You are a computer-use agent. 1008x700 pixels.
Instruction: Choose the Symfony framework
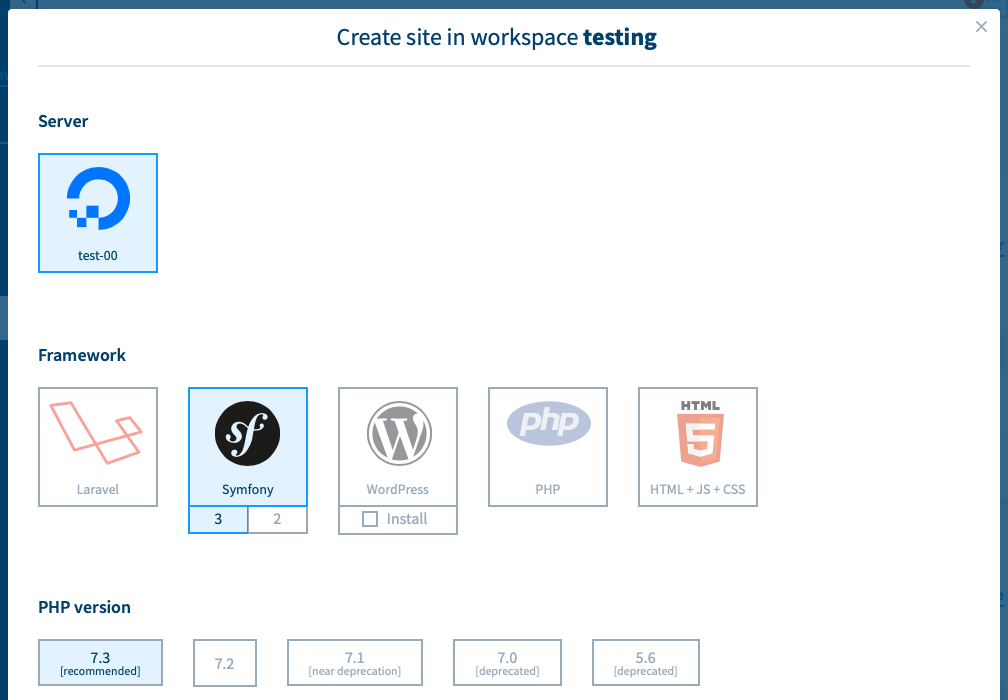[248, 447]
